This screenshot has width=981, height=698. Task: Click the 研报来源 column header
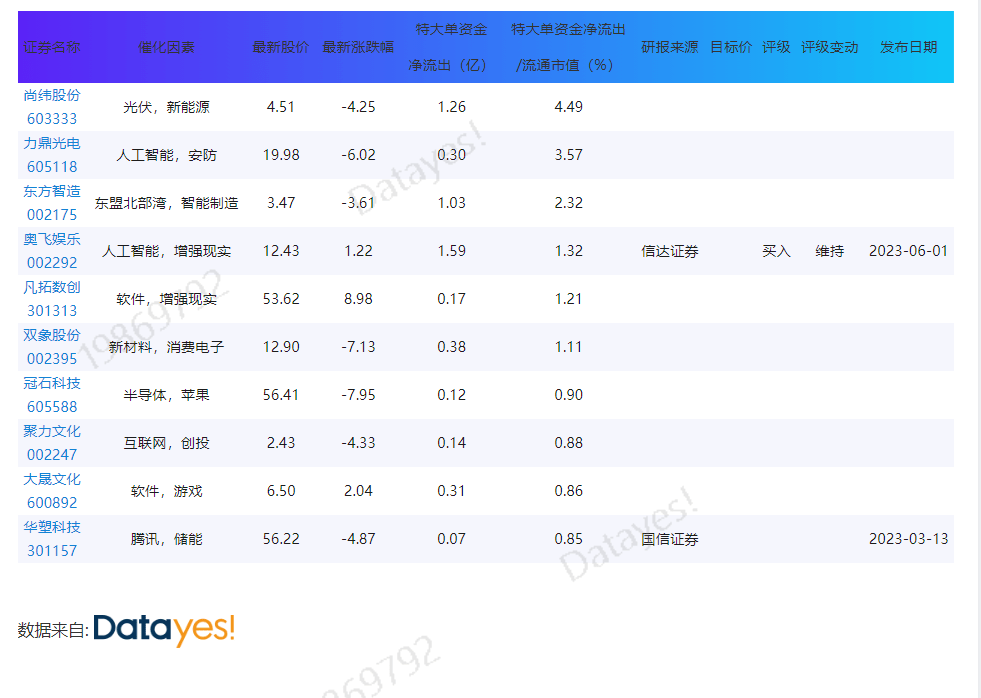coord(670,47)
